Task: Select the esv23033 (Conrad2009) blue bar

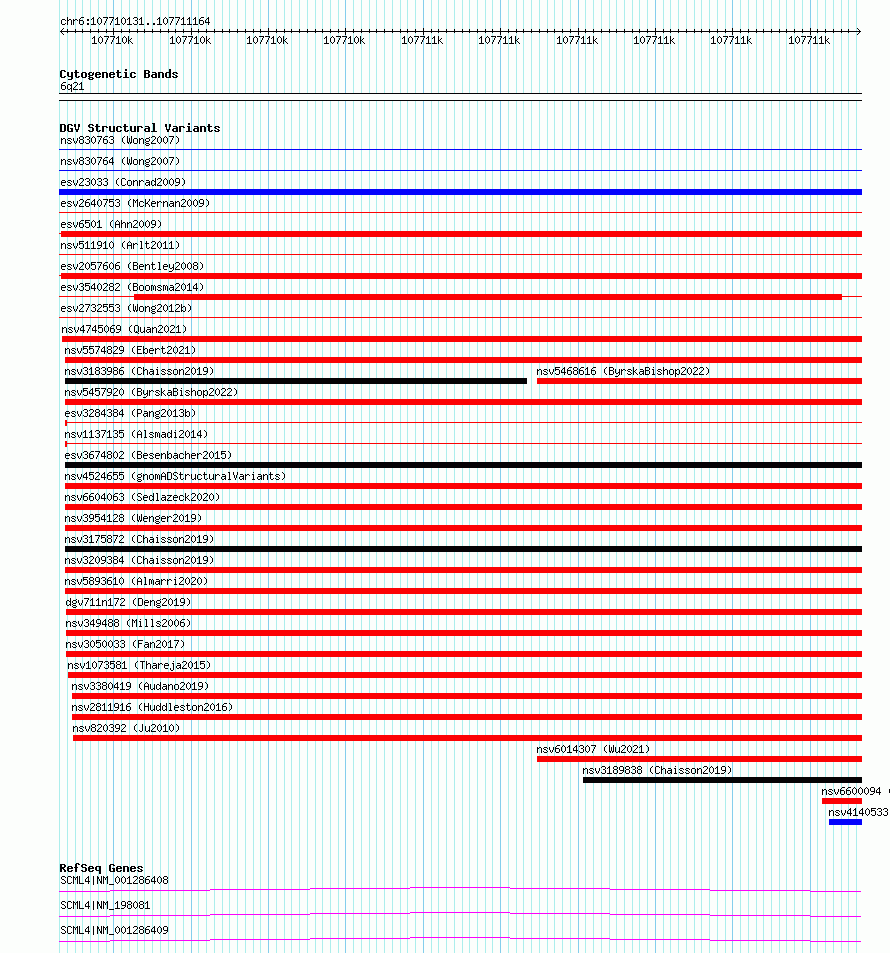Action: click(x=460, y=192)
